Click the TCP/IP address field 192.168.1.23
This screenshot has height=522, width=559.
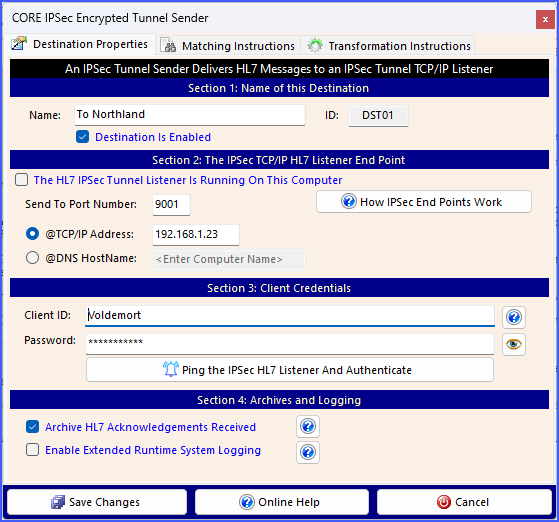[196, 235]
